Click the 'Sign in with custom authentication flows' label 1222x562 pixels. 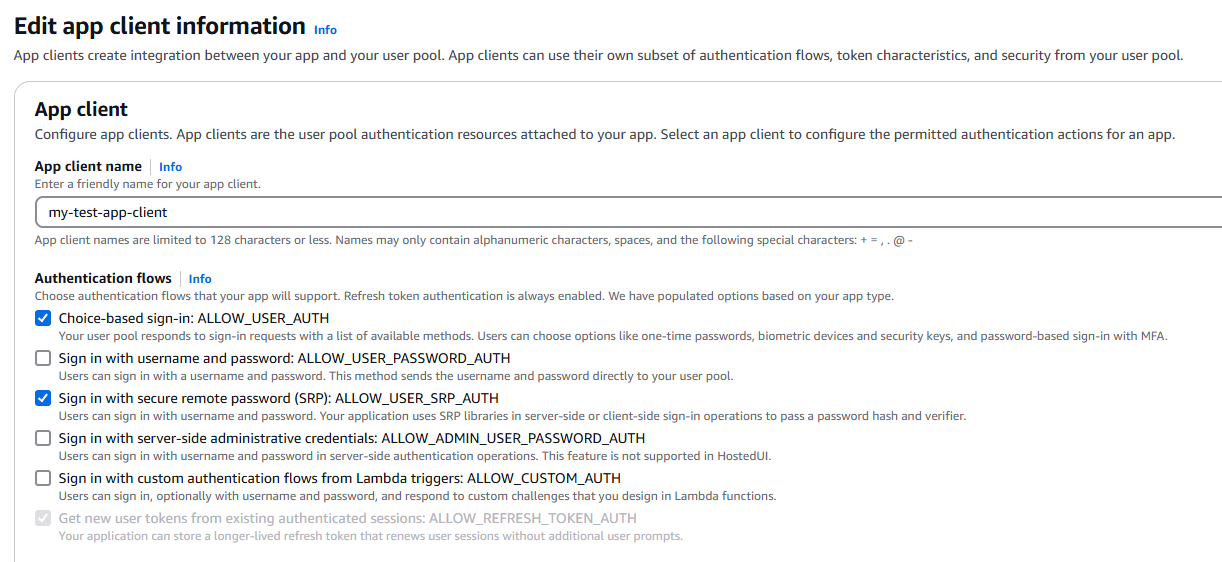(339, 478)
